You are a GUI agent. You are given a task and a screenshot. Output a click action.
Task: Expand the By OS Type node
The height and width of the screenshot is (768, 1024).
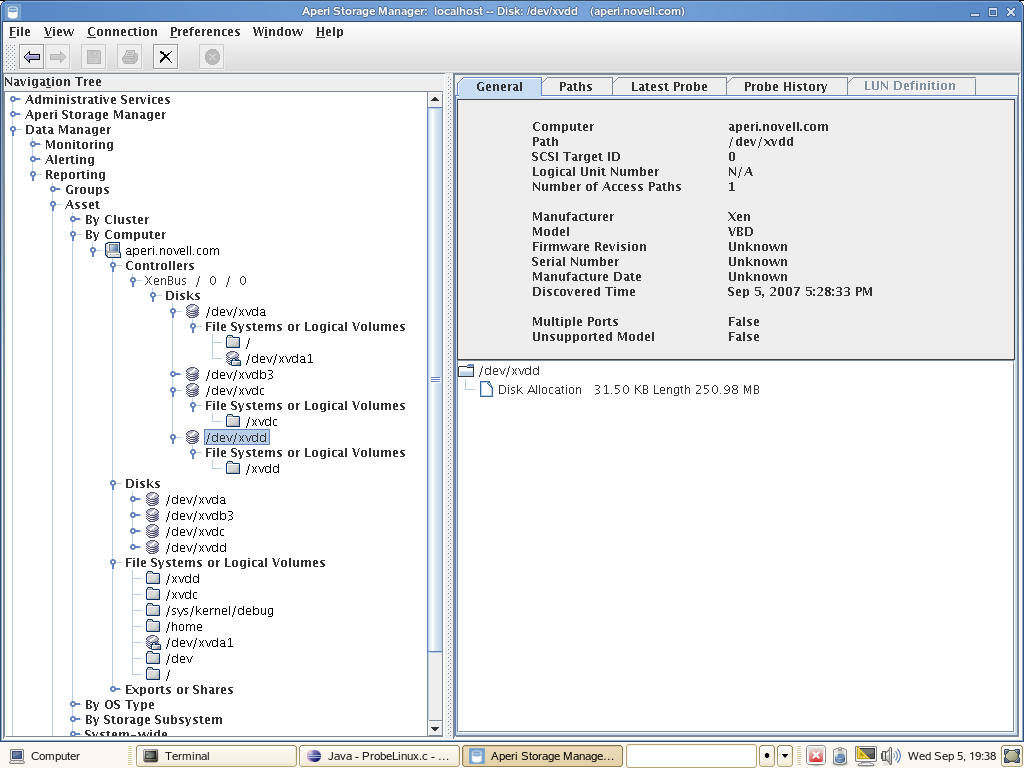click(74, 704)
